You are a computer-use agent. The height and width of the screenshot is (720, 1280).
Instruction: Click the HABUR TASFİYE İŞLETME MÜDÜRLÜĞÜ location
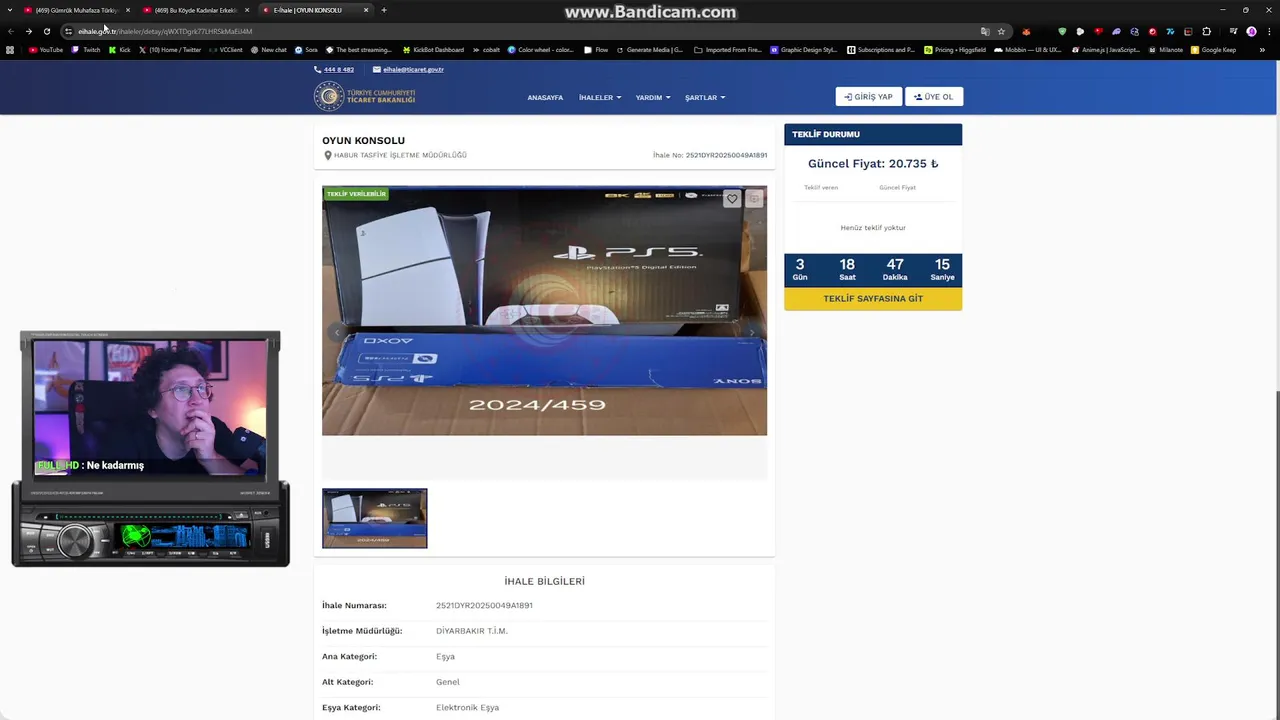pos(400,155)
